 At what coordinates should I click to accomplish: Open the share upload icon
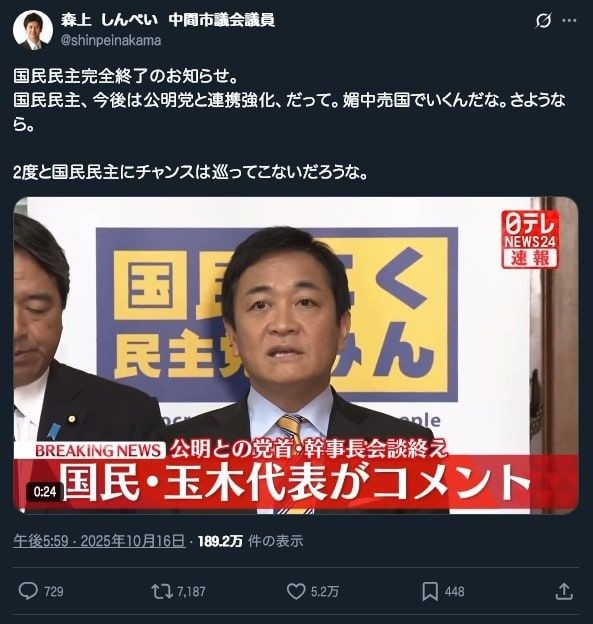[564, 591]
